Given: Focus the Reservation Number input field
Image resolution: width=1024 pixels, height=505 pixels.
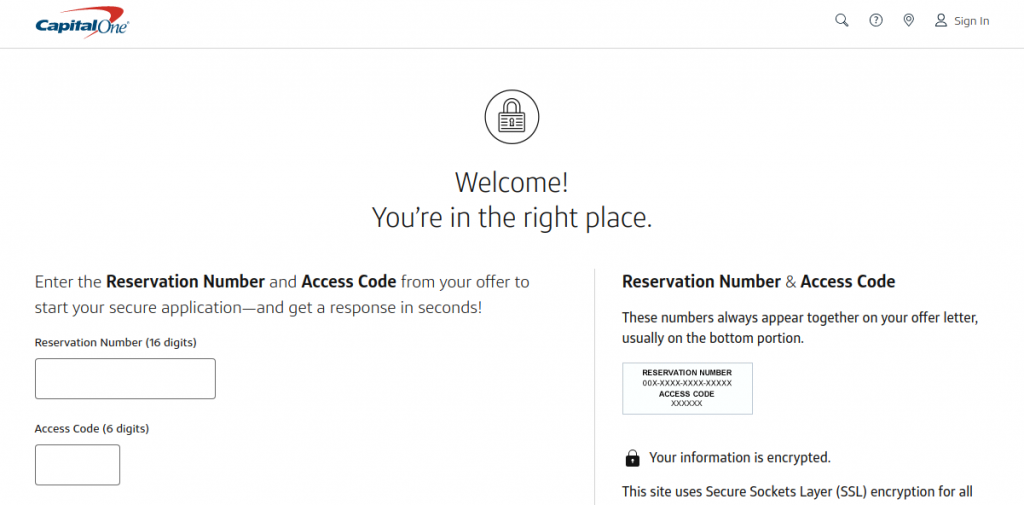Looking at the screenshot, I should point(125,378).
